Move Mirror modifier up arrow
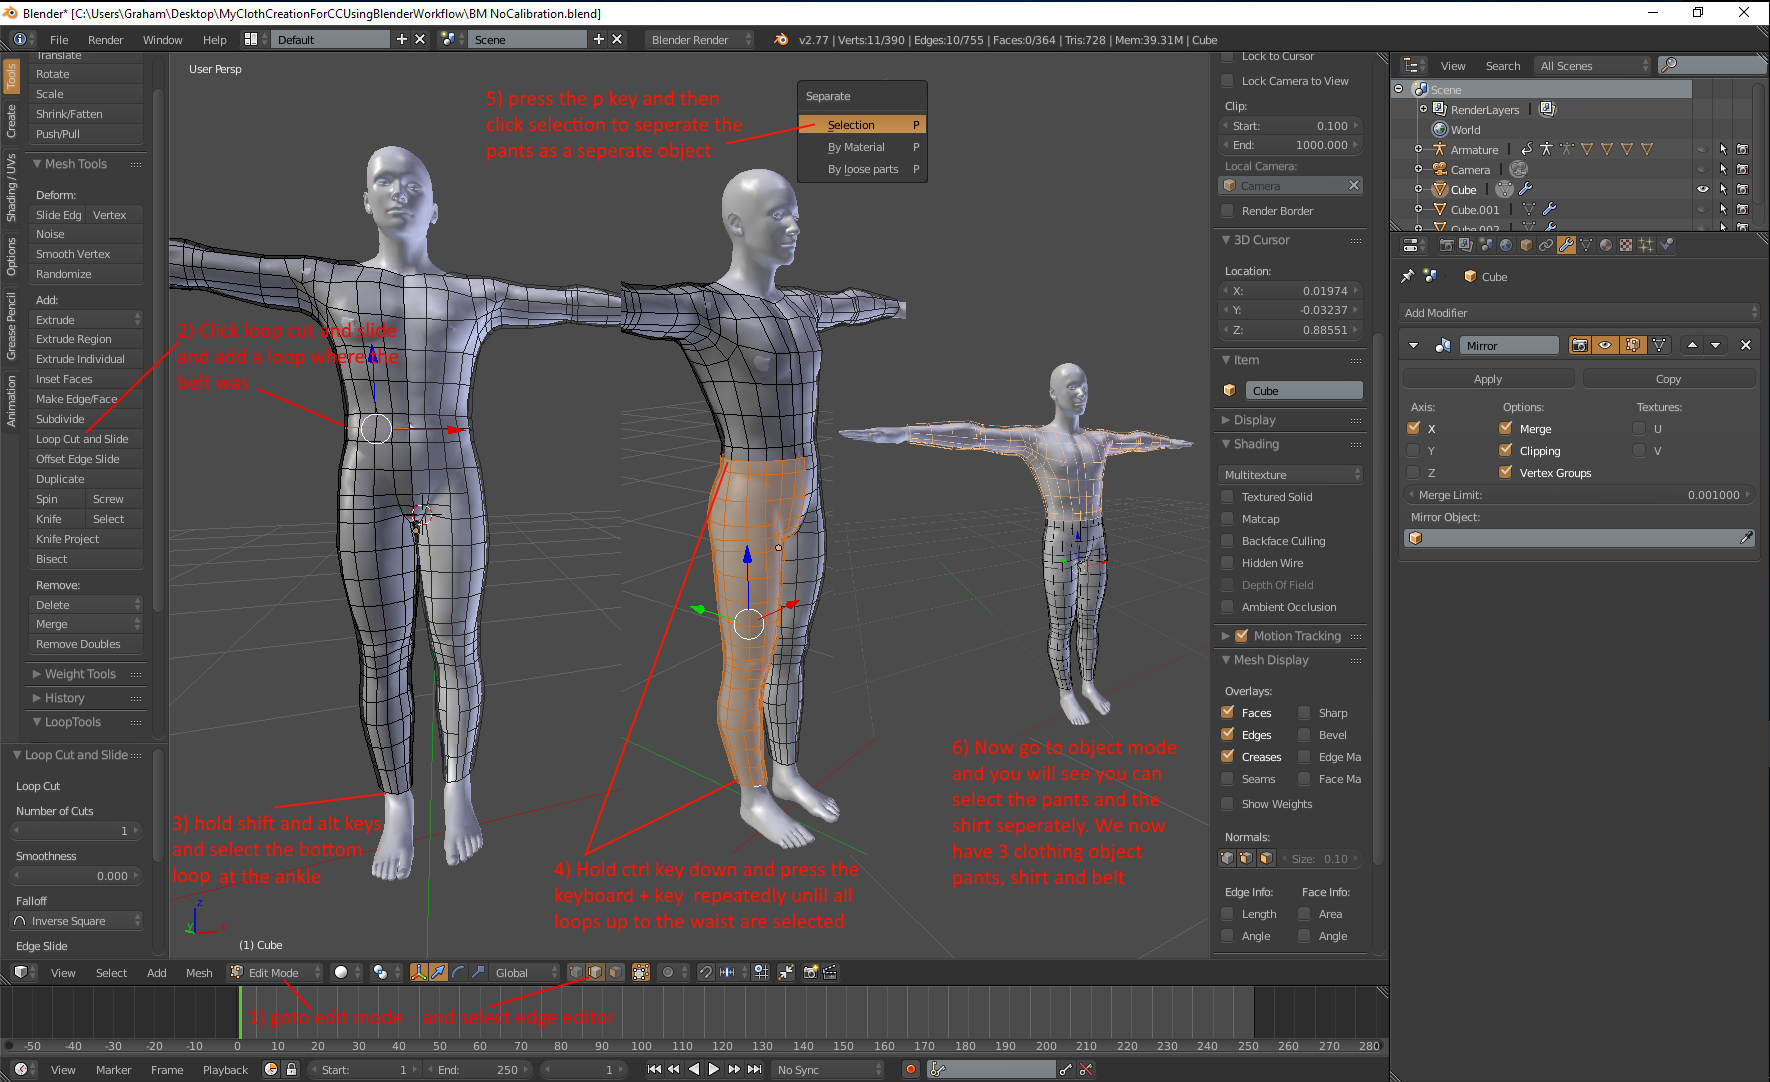This screenshot has width=1770, height=1082. [x=1692, y=345]
